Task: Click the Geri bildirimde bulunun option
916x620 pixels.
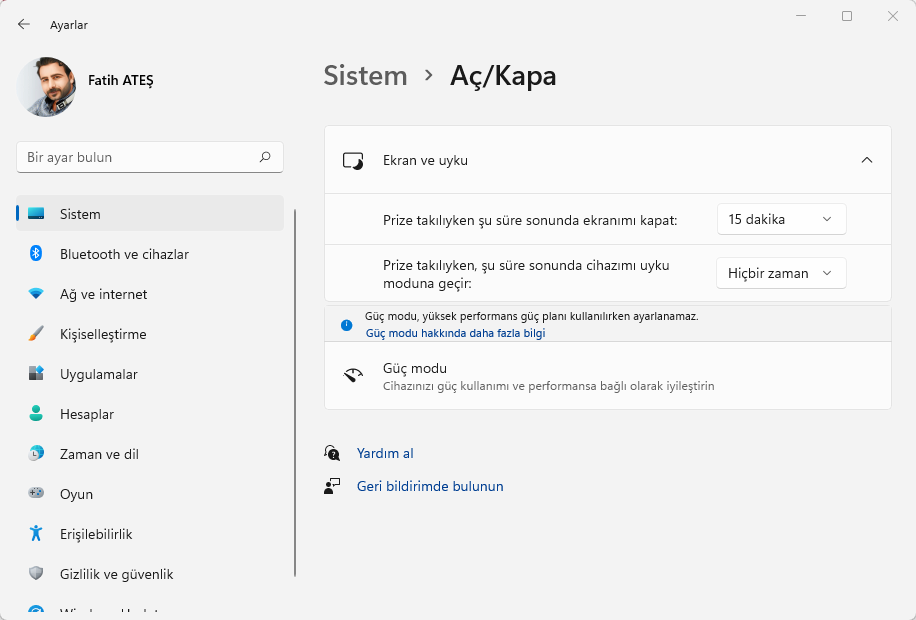Action: click(428, 486)
